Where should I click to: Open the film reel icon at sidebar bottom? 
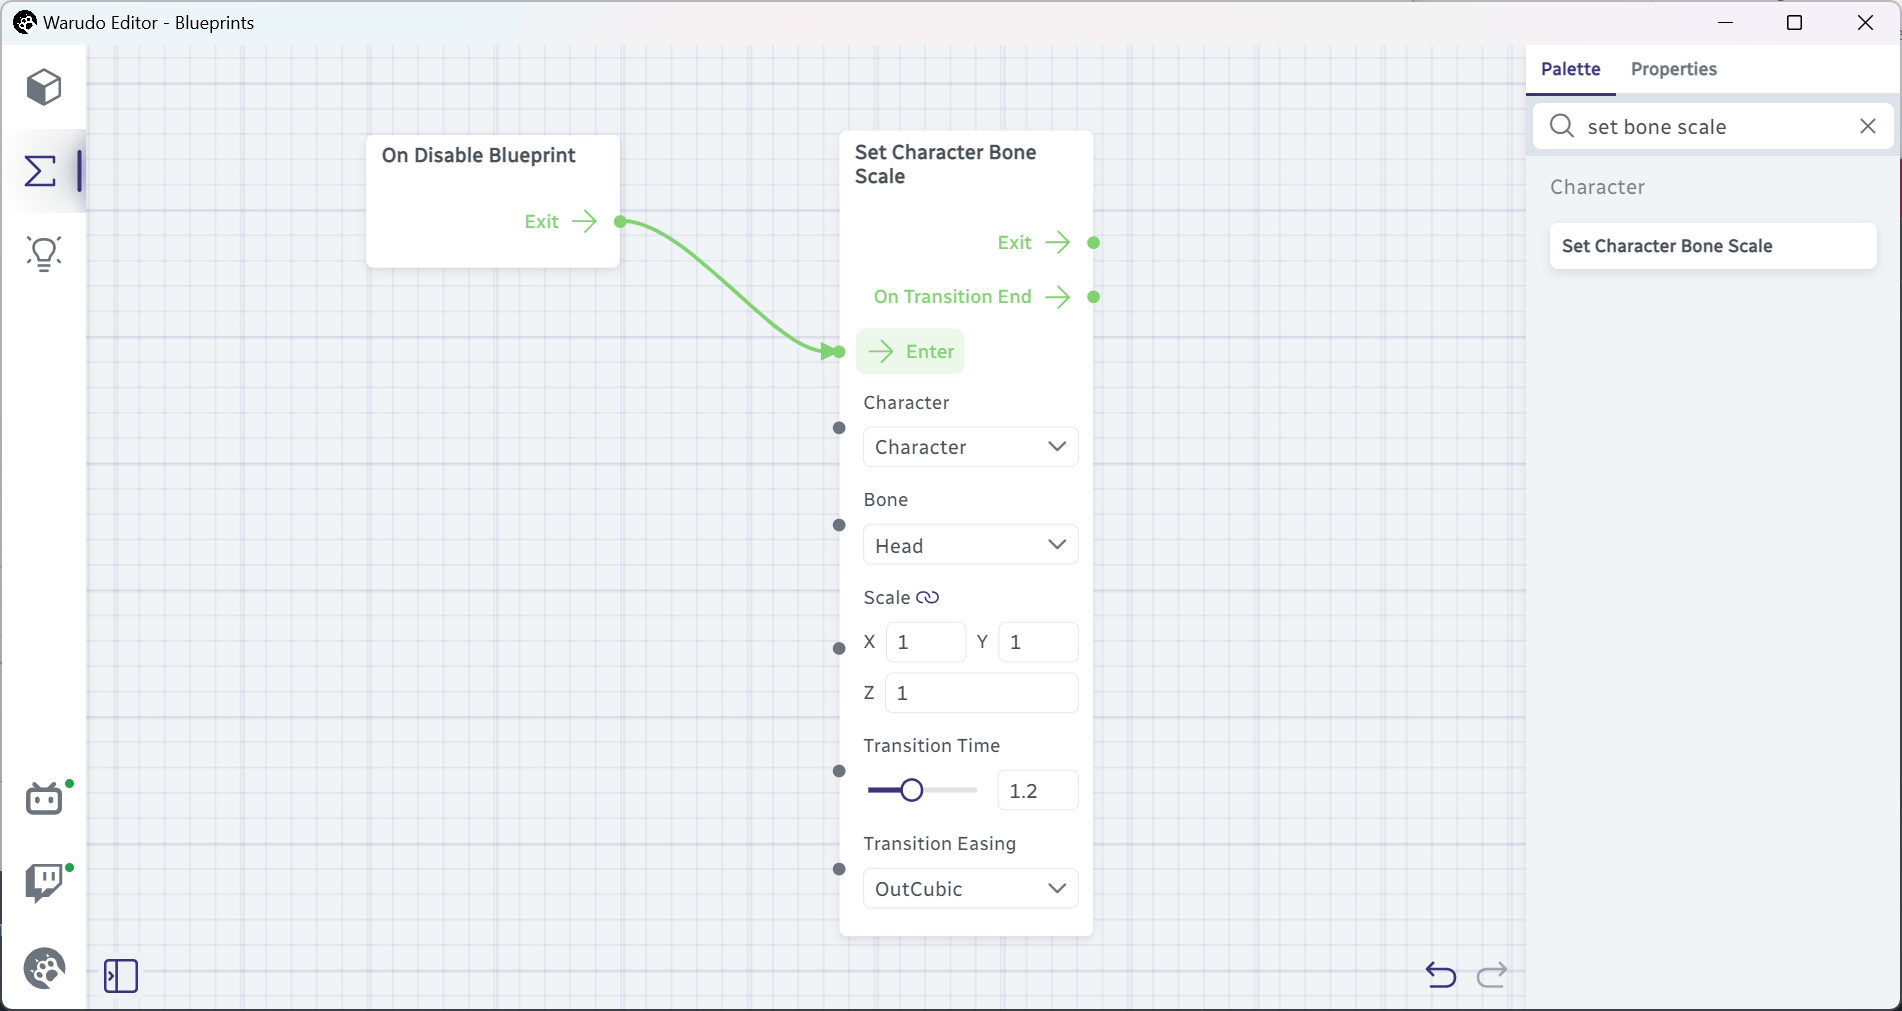point(44,968)
